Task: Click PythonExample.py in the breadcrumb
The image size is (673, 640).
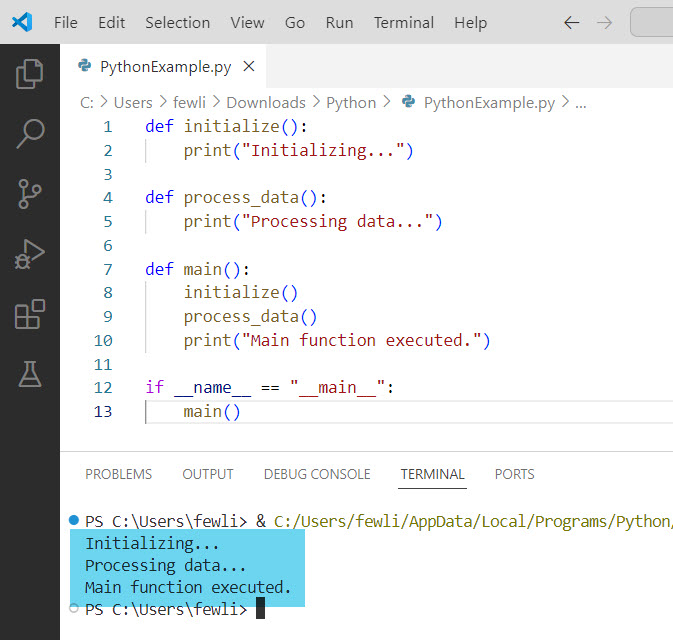Action: [489, 103]
